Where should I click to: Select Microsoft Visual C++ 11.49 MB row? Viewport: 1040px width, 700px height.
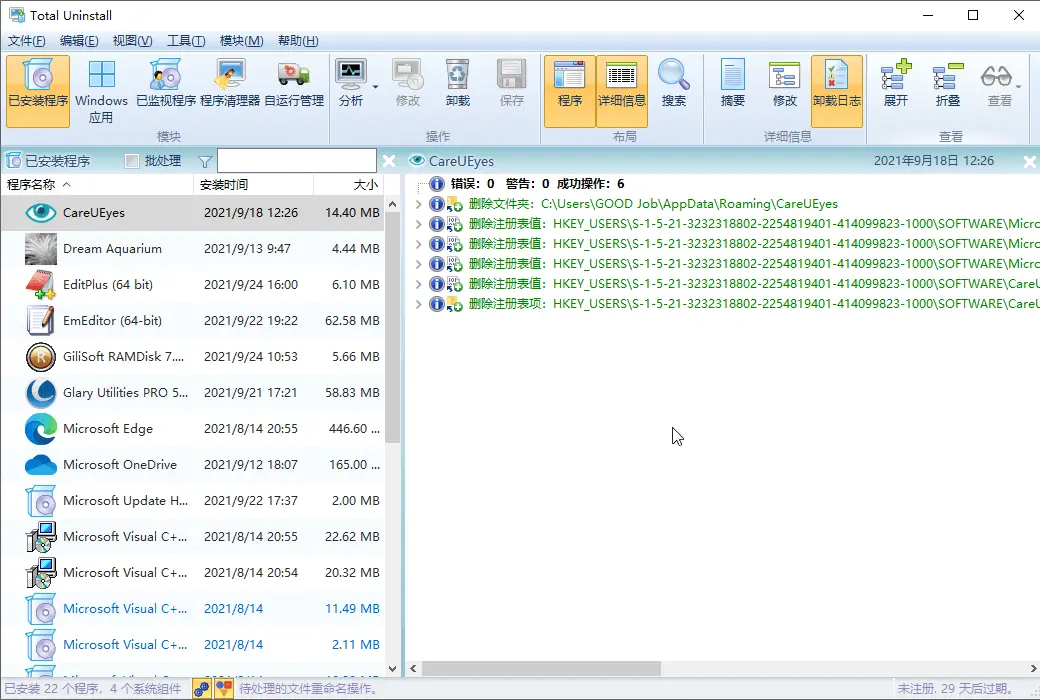click(x=192, y=608)
